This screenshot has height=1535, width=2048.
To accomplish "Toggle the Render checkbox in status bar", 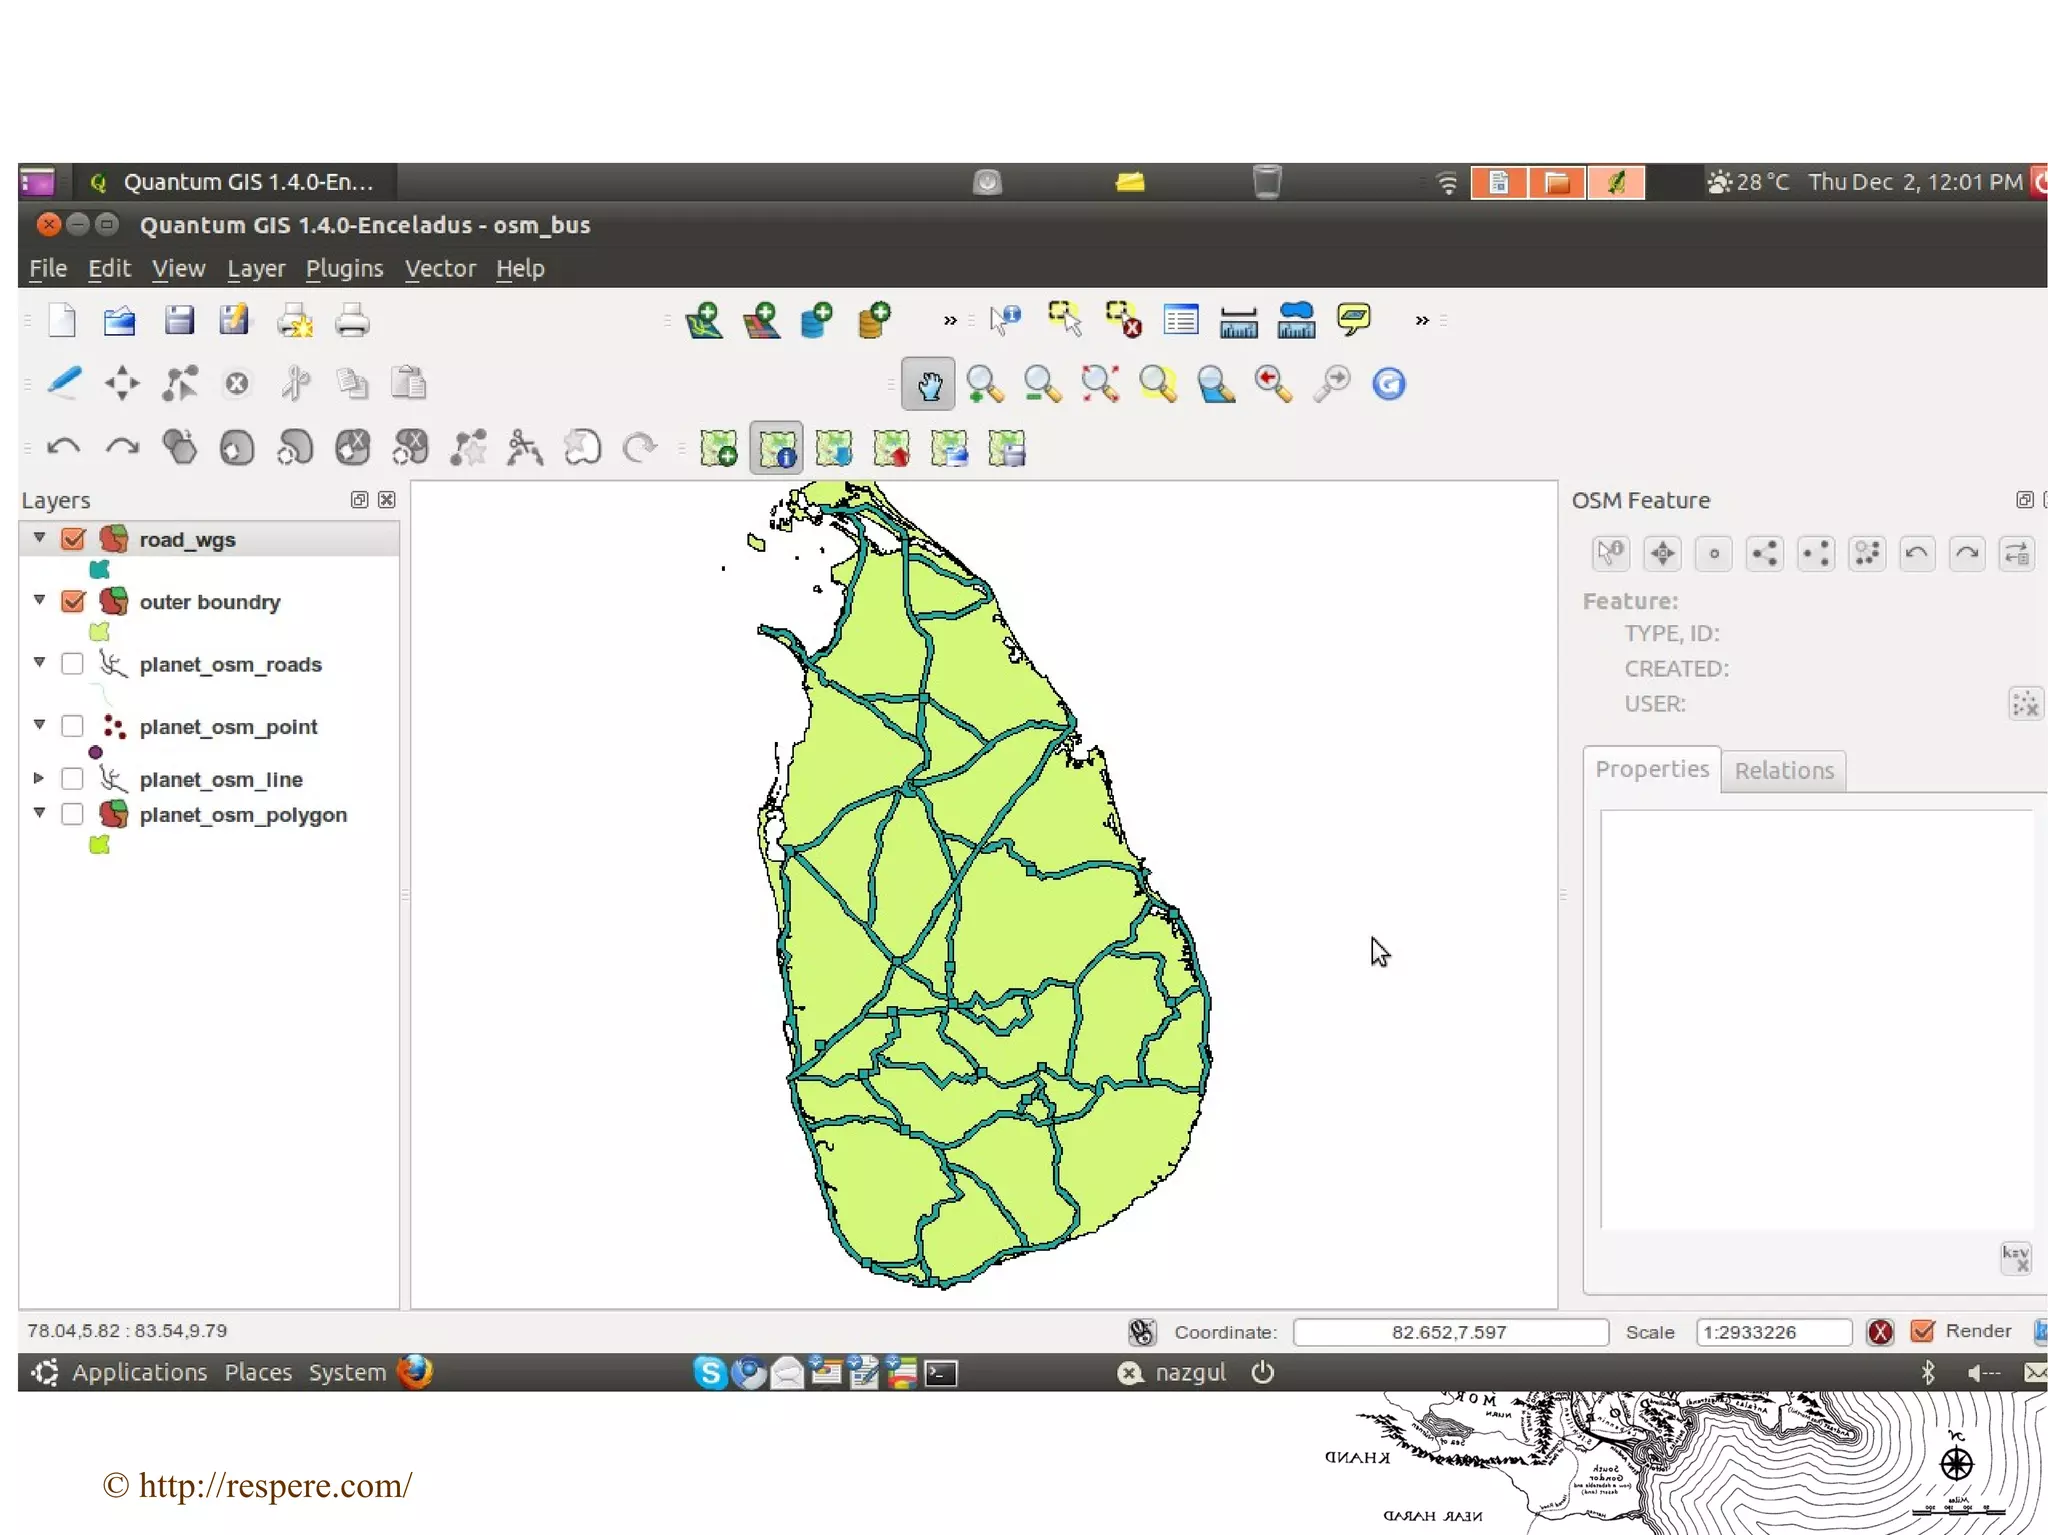I will pyautogui.click(x=1921, y=1332).
